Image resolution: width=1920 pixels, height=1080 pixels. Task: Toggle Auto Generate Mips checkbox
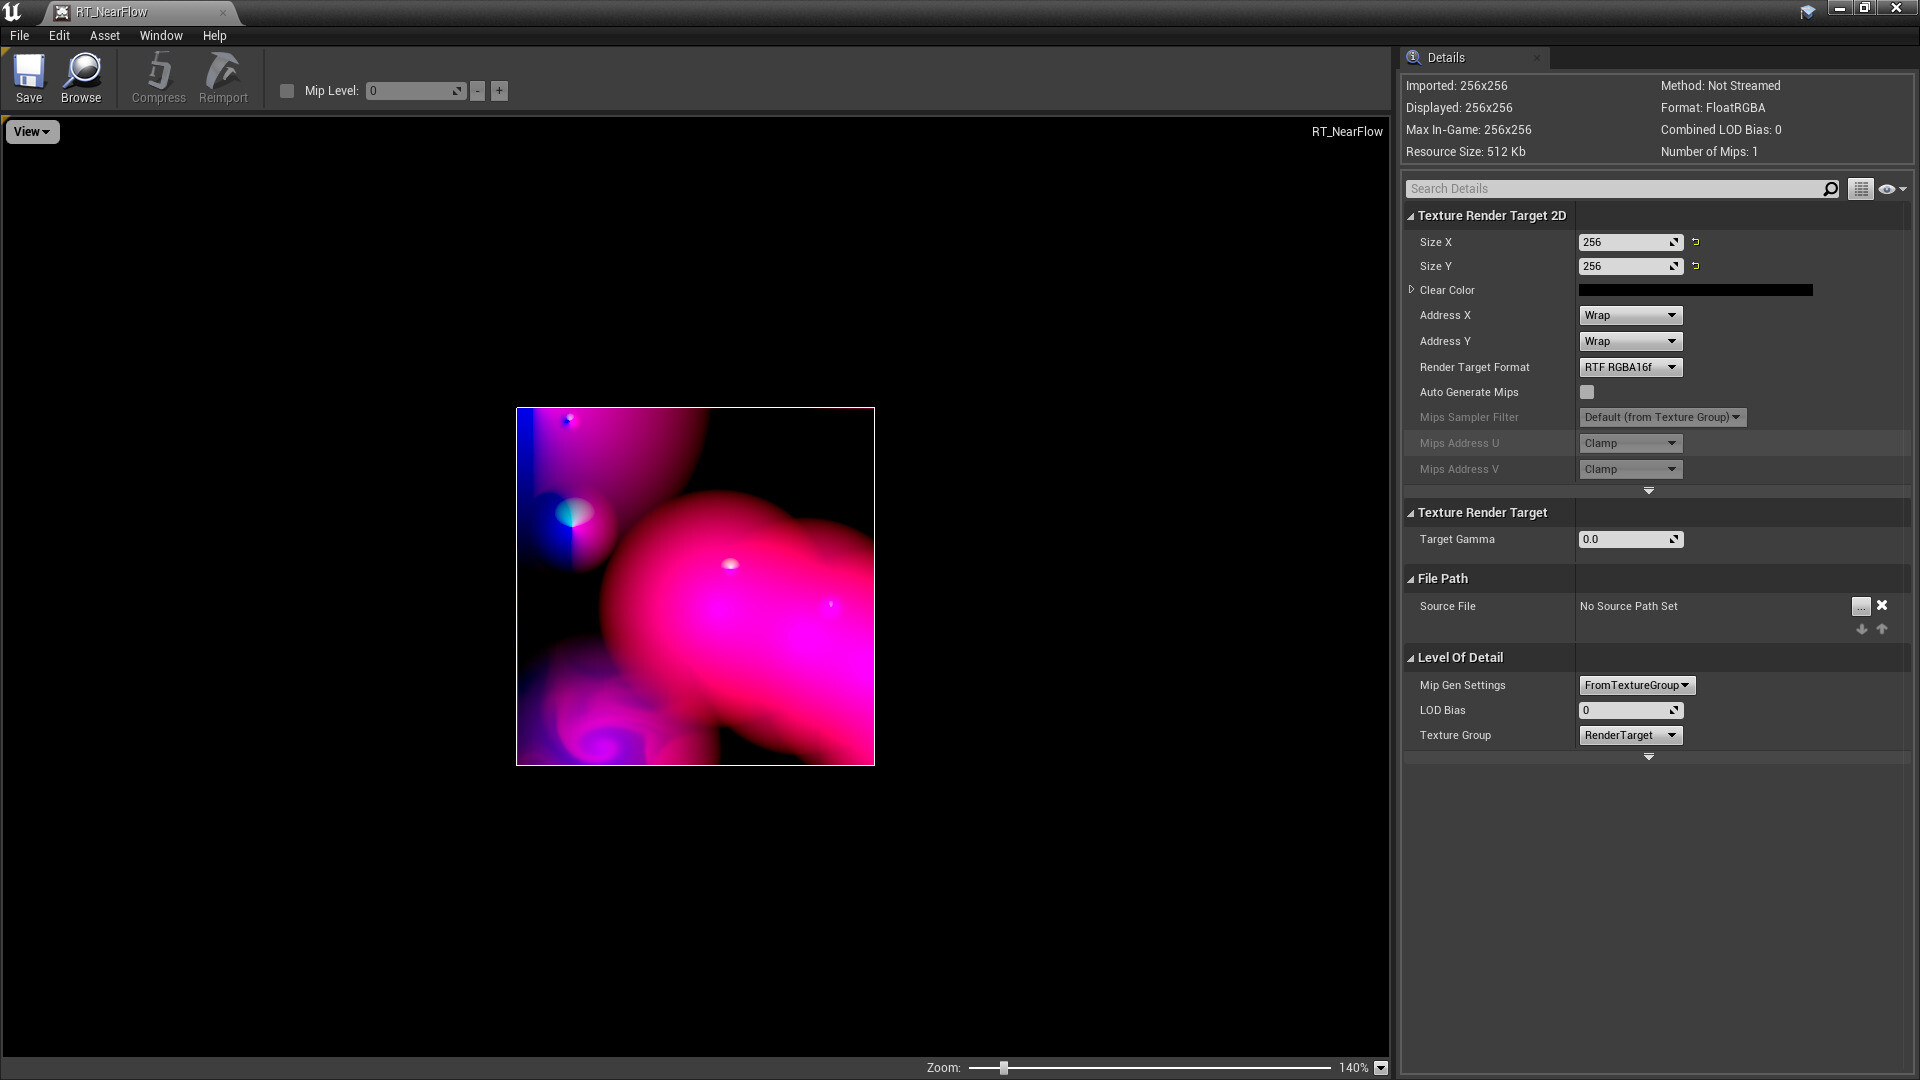pyautogui.click(x=1587, y=392)
